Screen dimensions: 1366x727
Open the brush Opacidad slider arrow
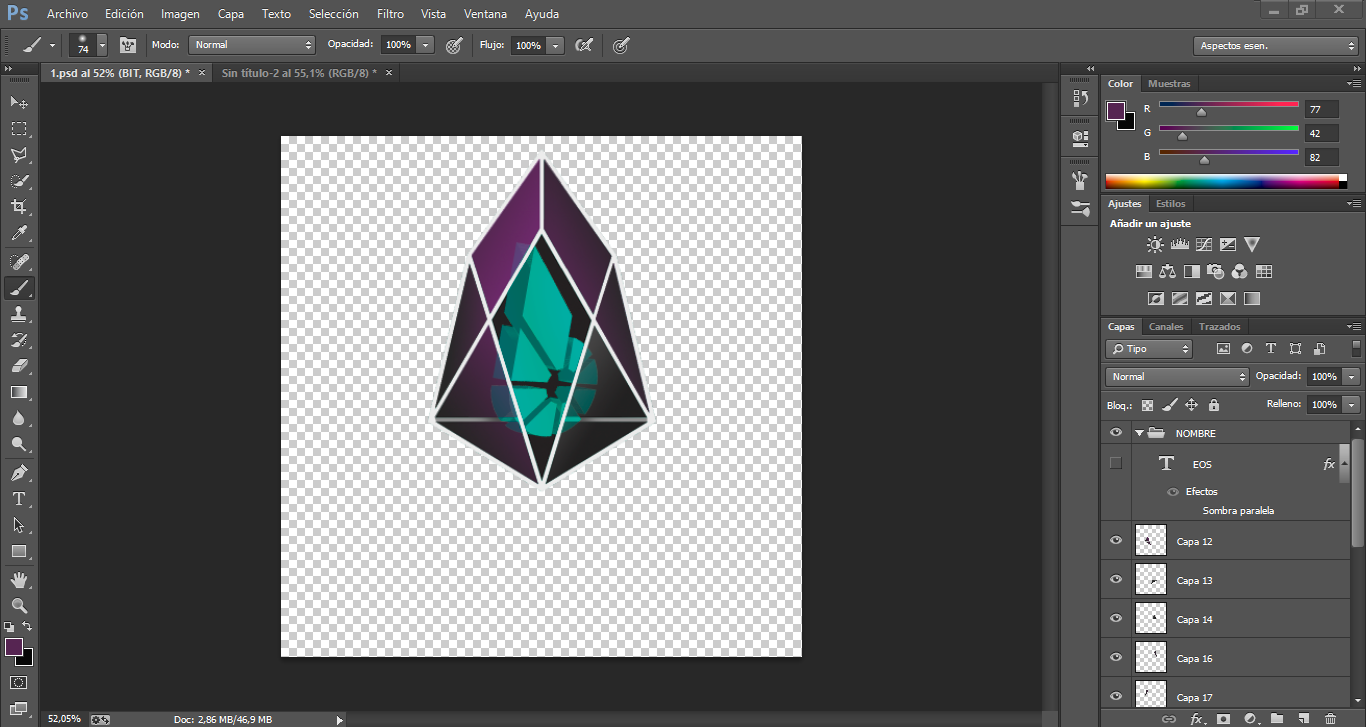[x=426, y=45]
